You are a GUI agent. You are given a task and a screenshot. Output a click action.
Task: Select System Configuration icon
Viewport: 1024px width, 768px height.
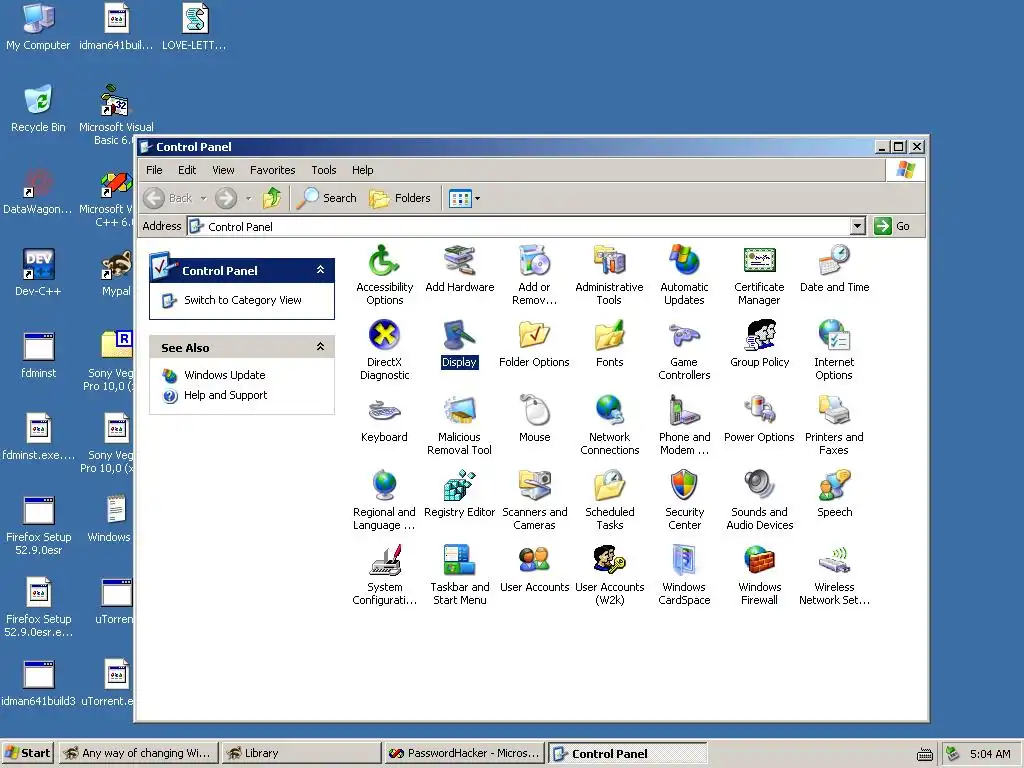click(384, 560)
